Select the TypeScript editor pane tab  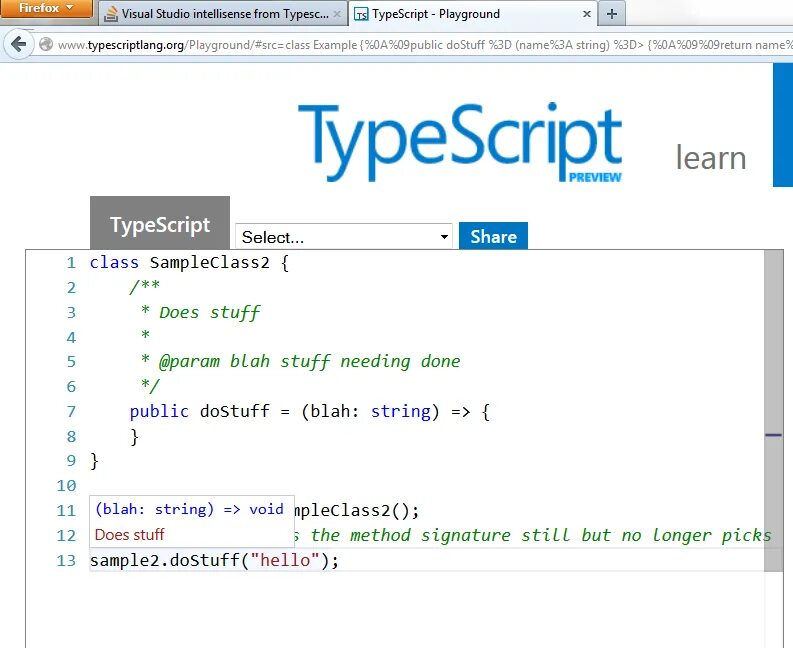(x=160, y=223)
